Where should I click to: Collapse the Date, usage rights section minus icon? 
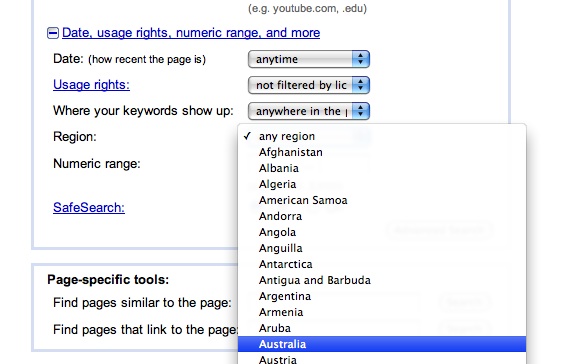(x=53, y=33)
